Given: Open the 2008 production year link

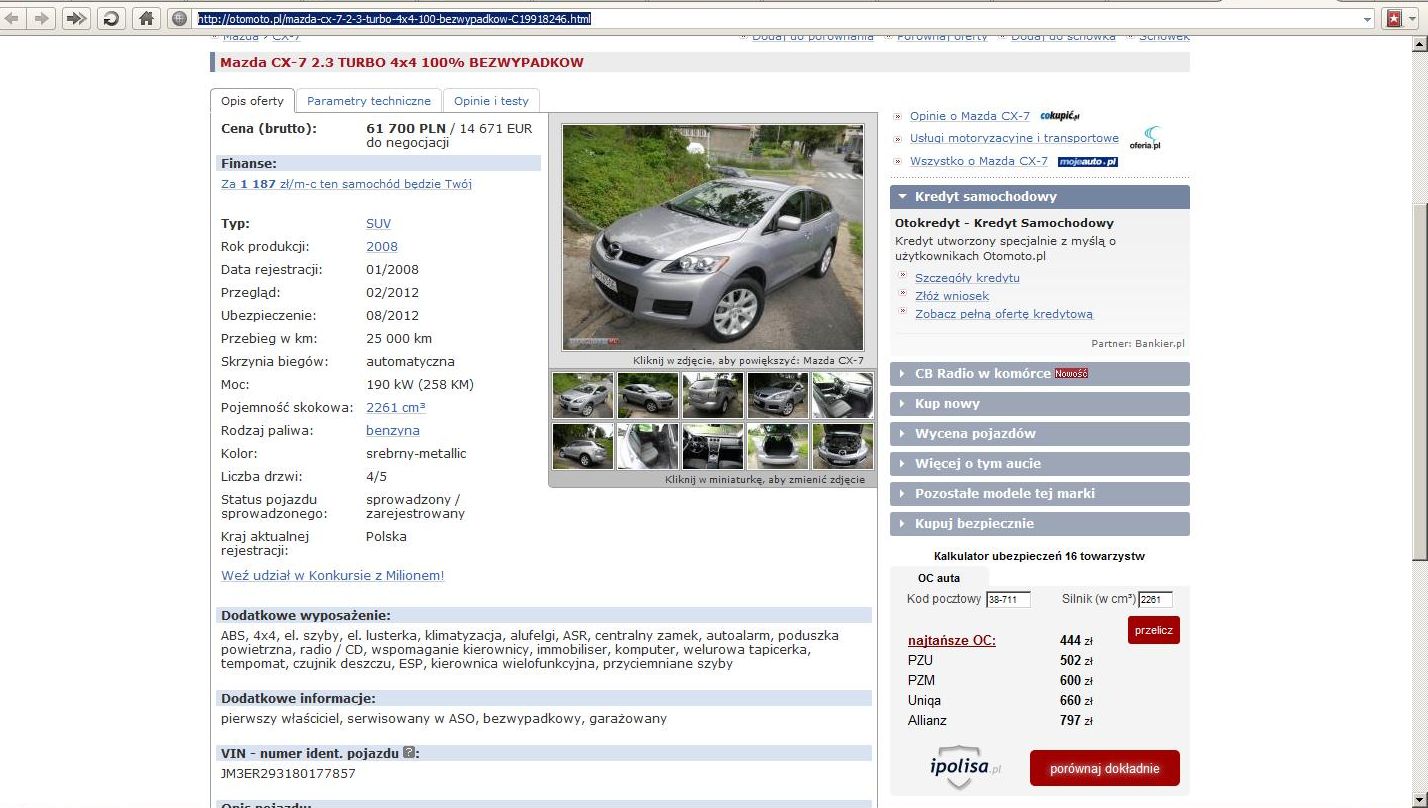Looking at the screenshot, I should click(382, 247).
